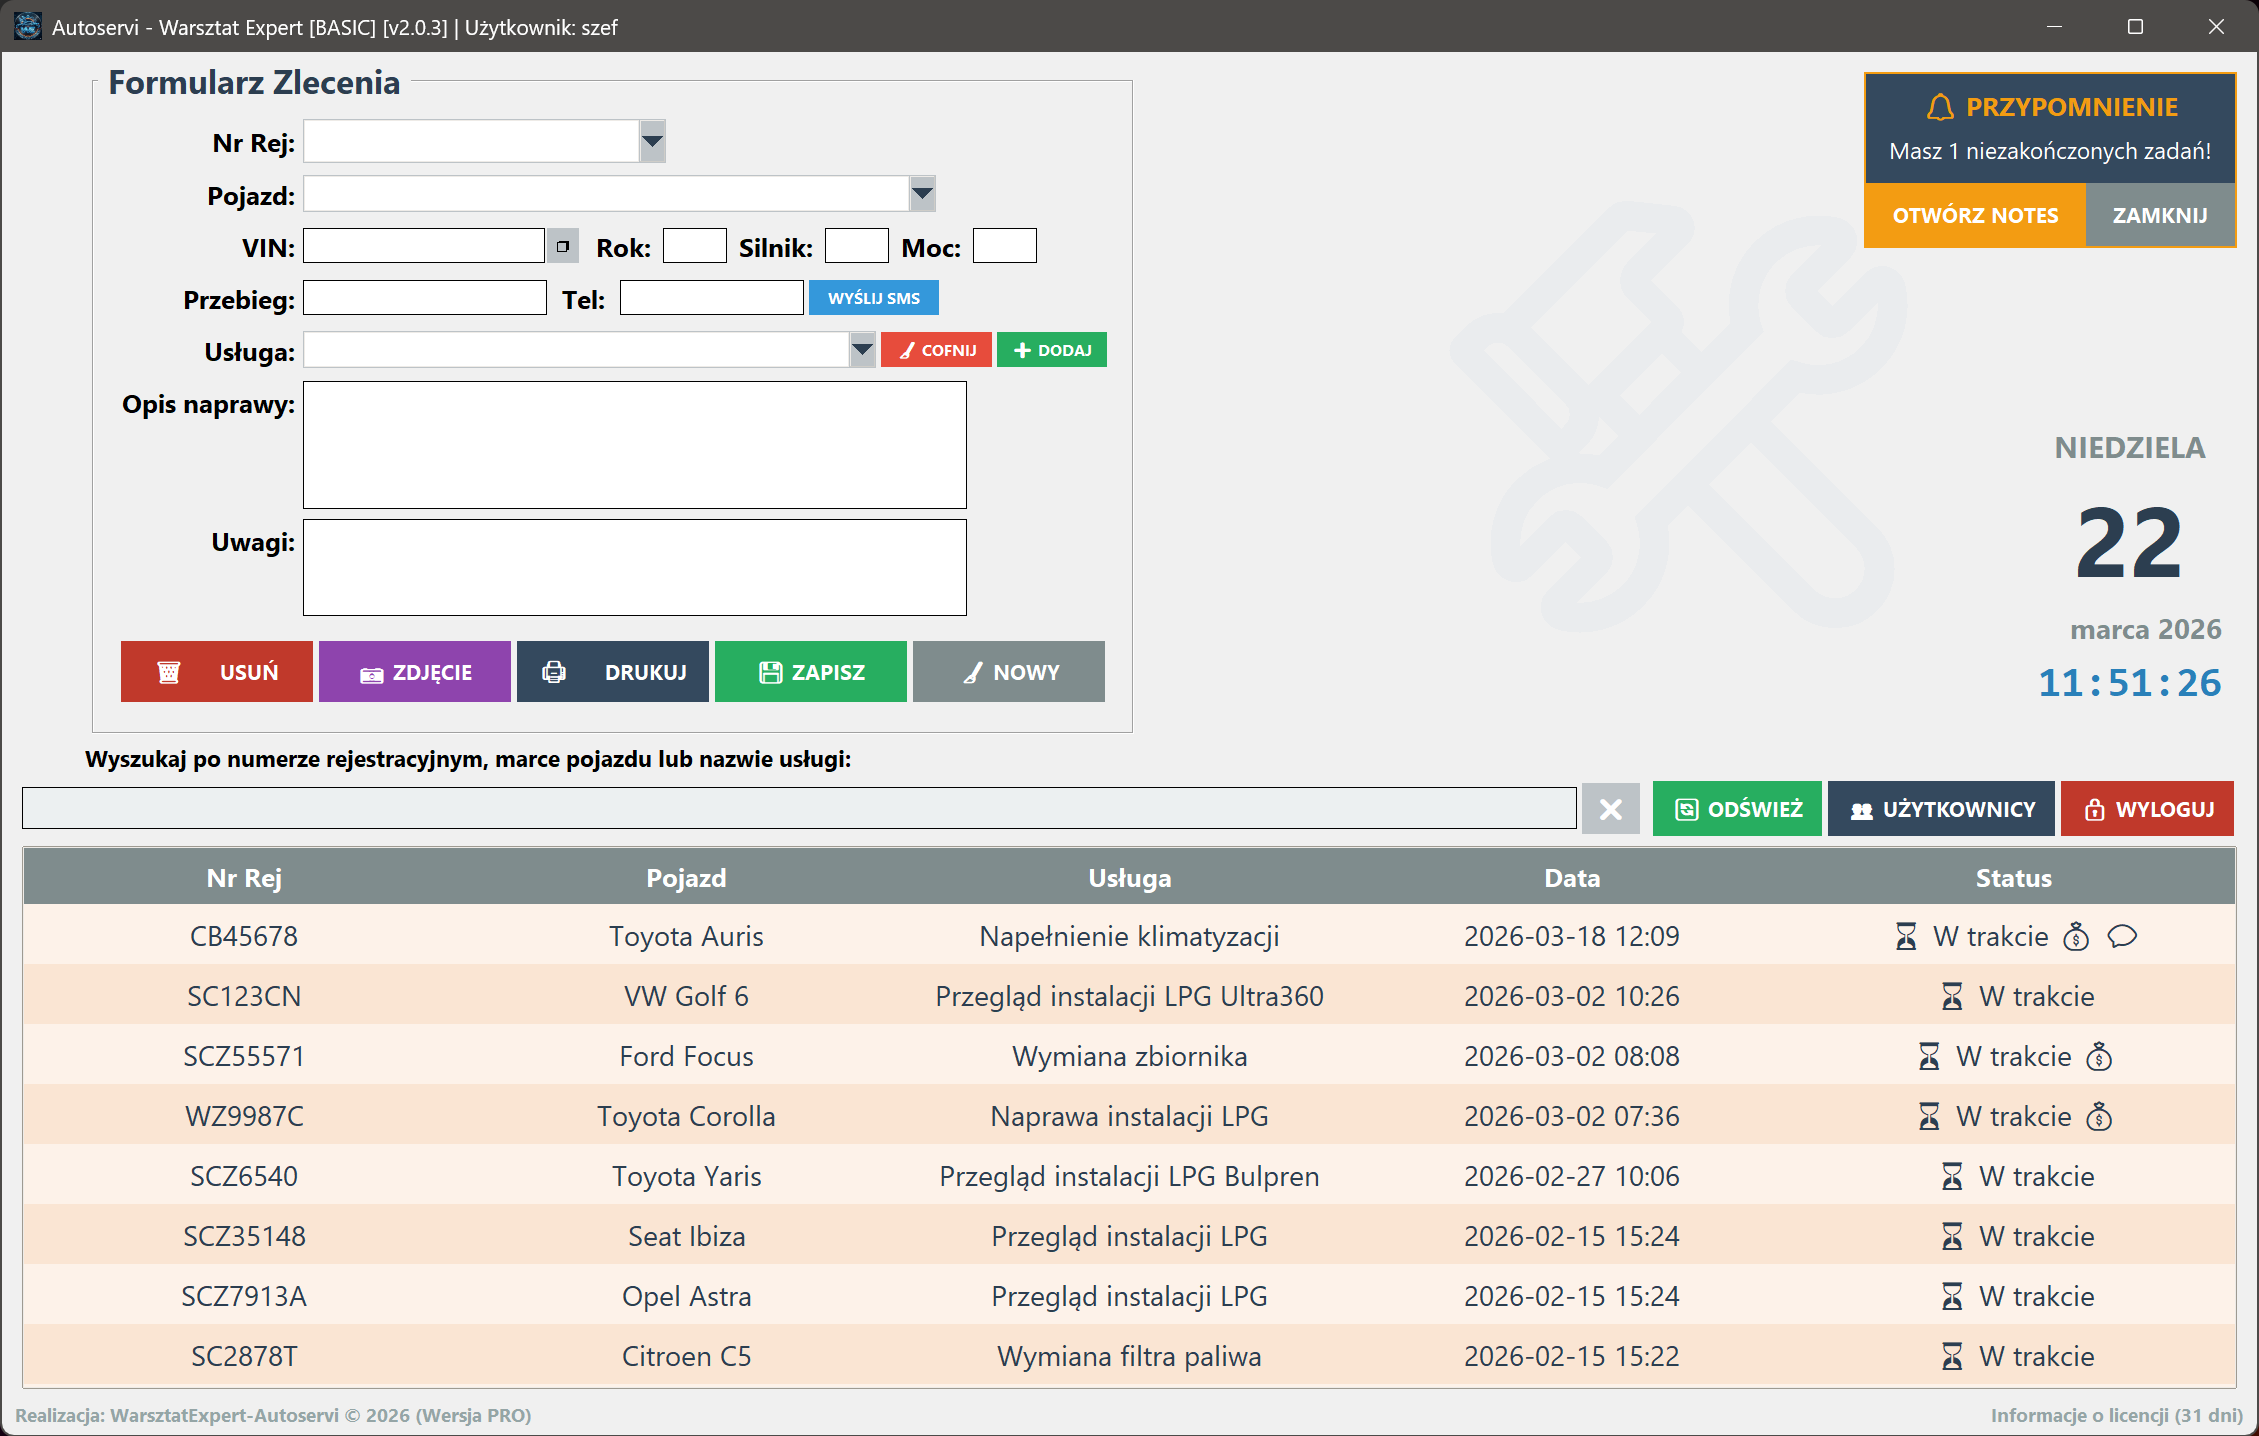This screenshot has width=2259, height=1436.
Task: Open notes via OTWÓRZ NOTES button
Action: point(1975,215)
